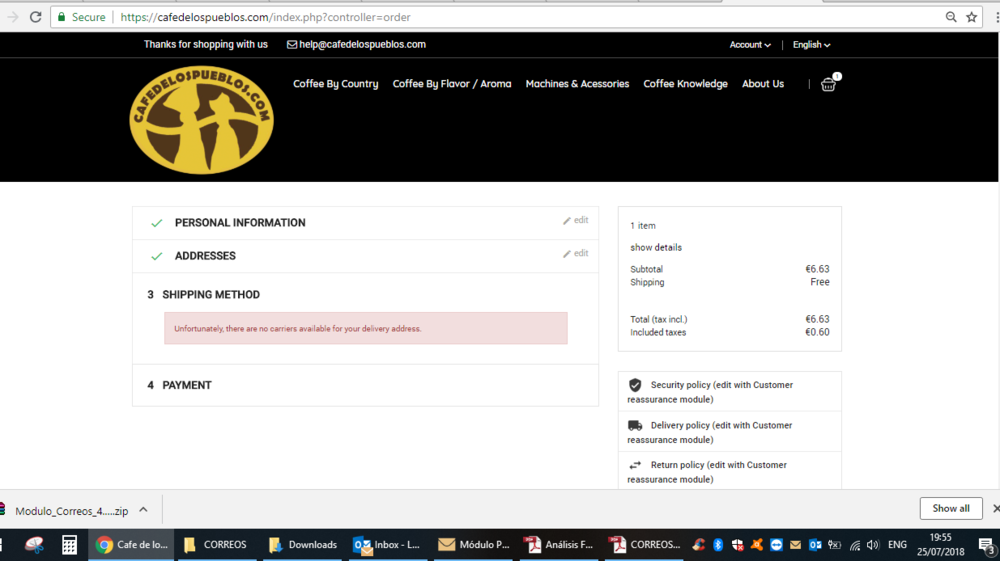Image resolution: width=1000 pixels, height=561 pixels.
Task: Edit the Addresses step
Action: point(575,253)
